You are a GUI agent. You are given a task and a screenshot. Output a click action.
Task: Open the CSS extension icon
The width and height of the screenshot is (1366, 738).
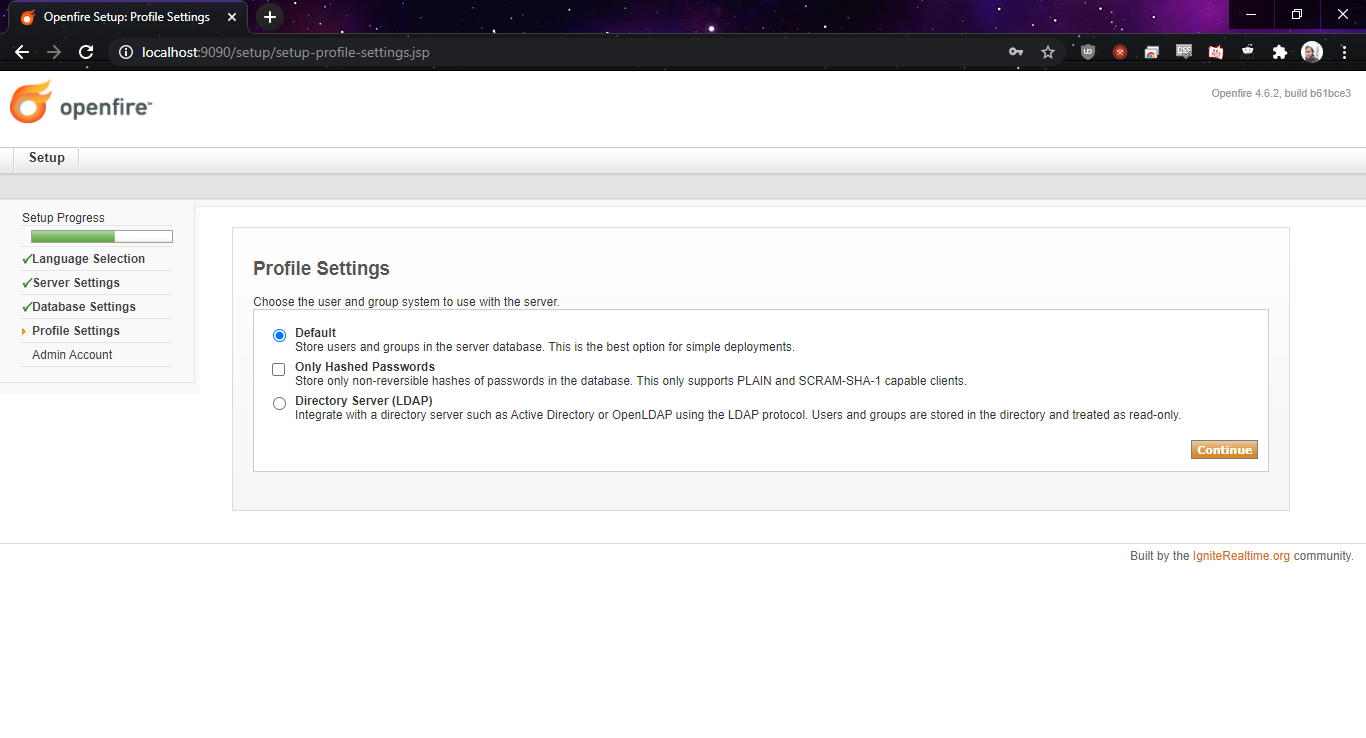1184,52
